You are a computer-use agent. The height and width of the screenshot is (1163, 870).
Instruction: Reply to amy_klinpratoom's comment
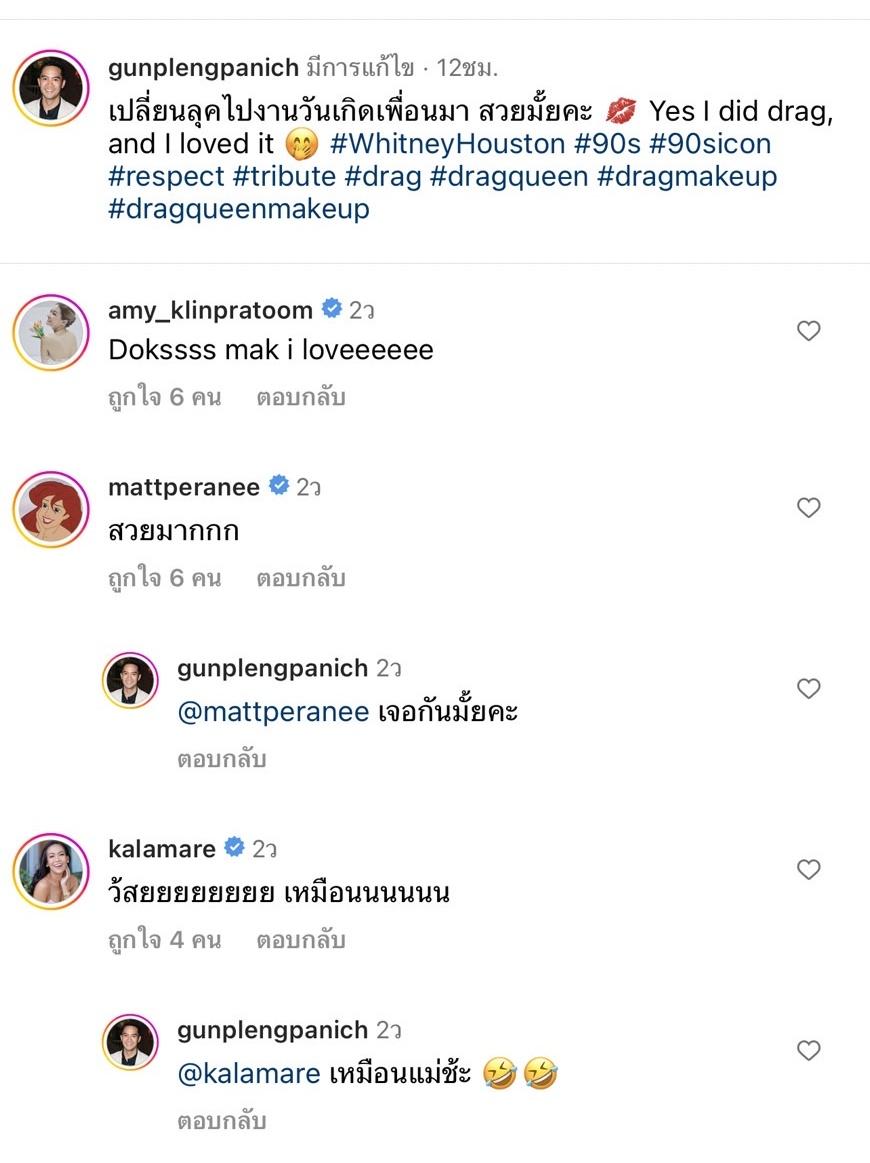(301, 397)
